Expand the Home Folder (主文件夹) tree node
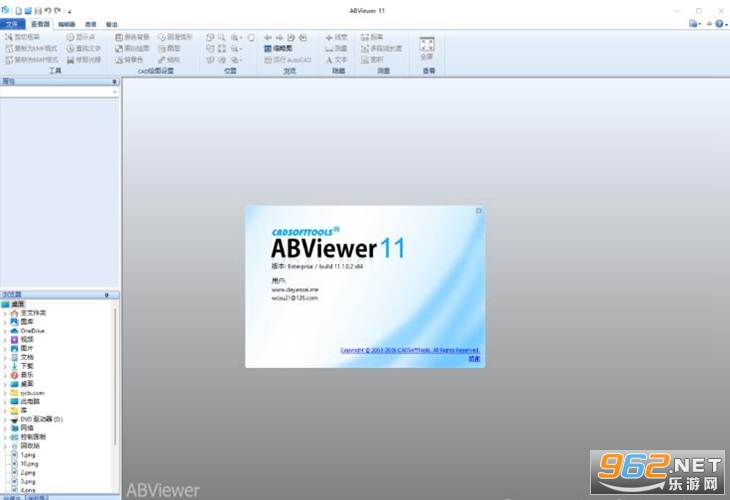Image resolution: width=730 pixels, height=500 pixels. pyautogui.click(x=5, y=313)
